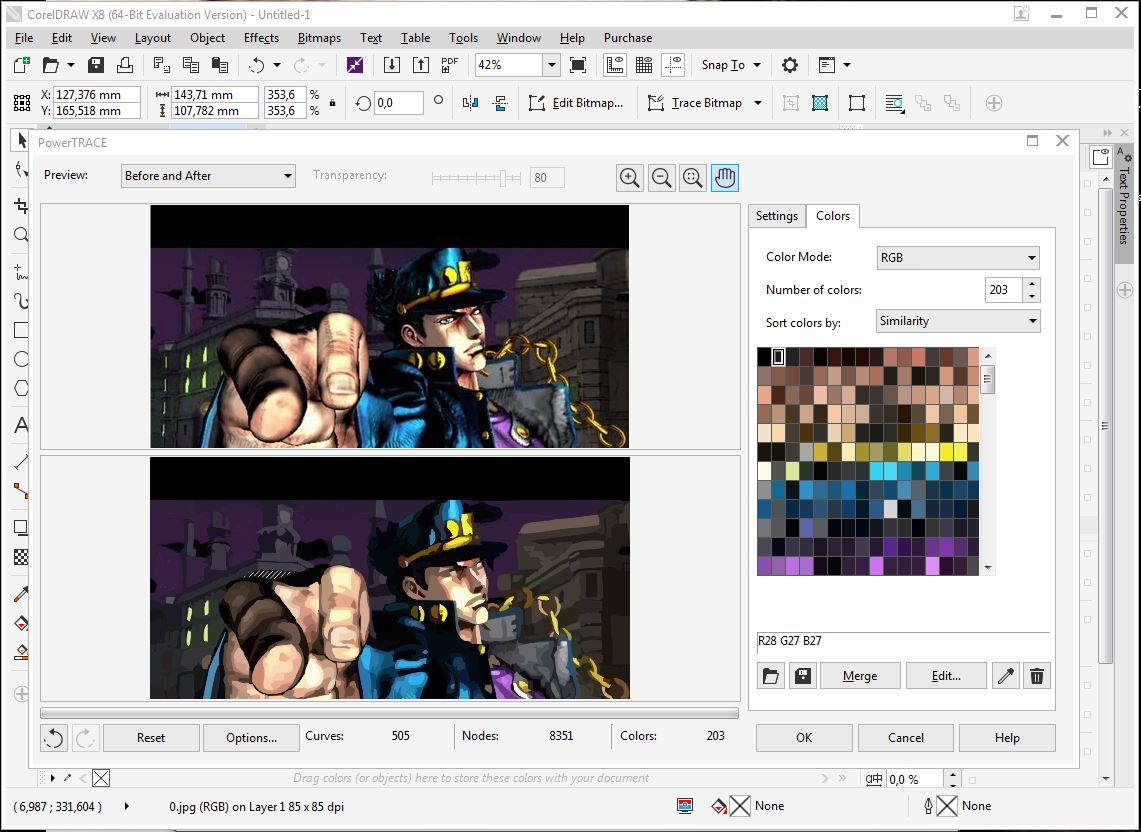Open the Effects menu
The width and height of the screenshot is (1141, 832).
pyautogui.click(x=261, y=38)
